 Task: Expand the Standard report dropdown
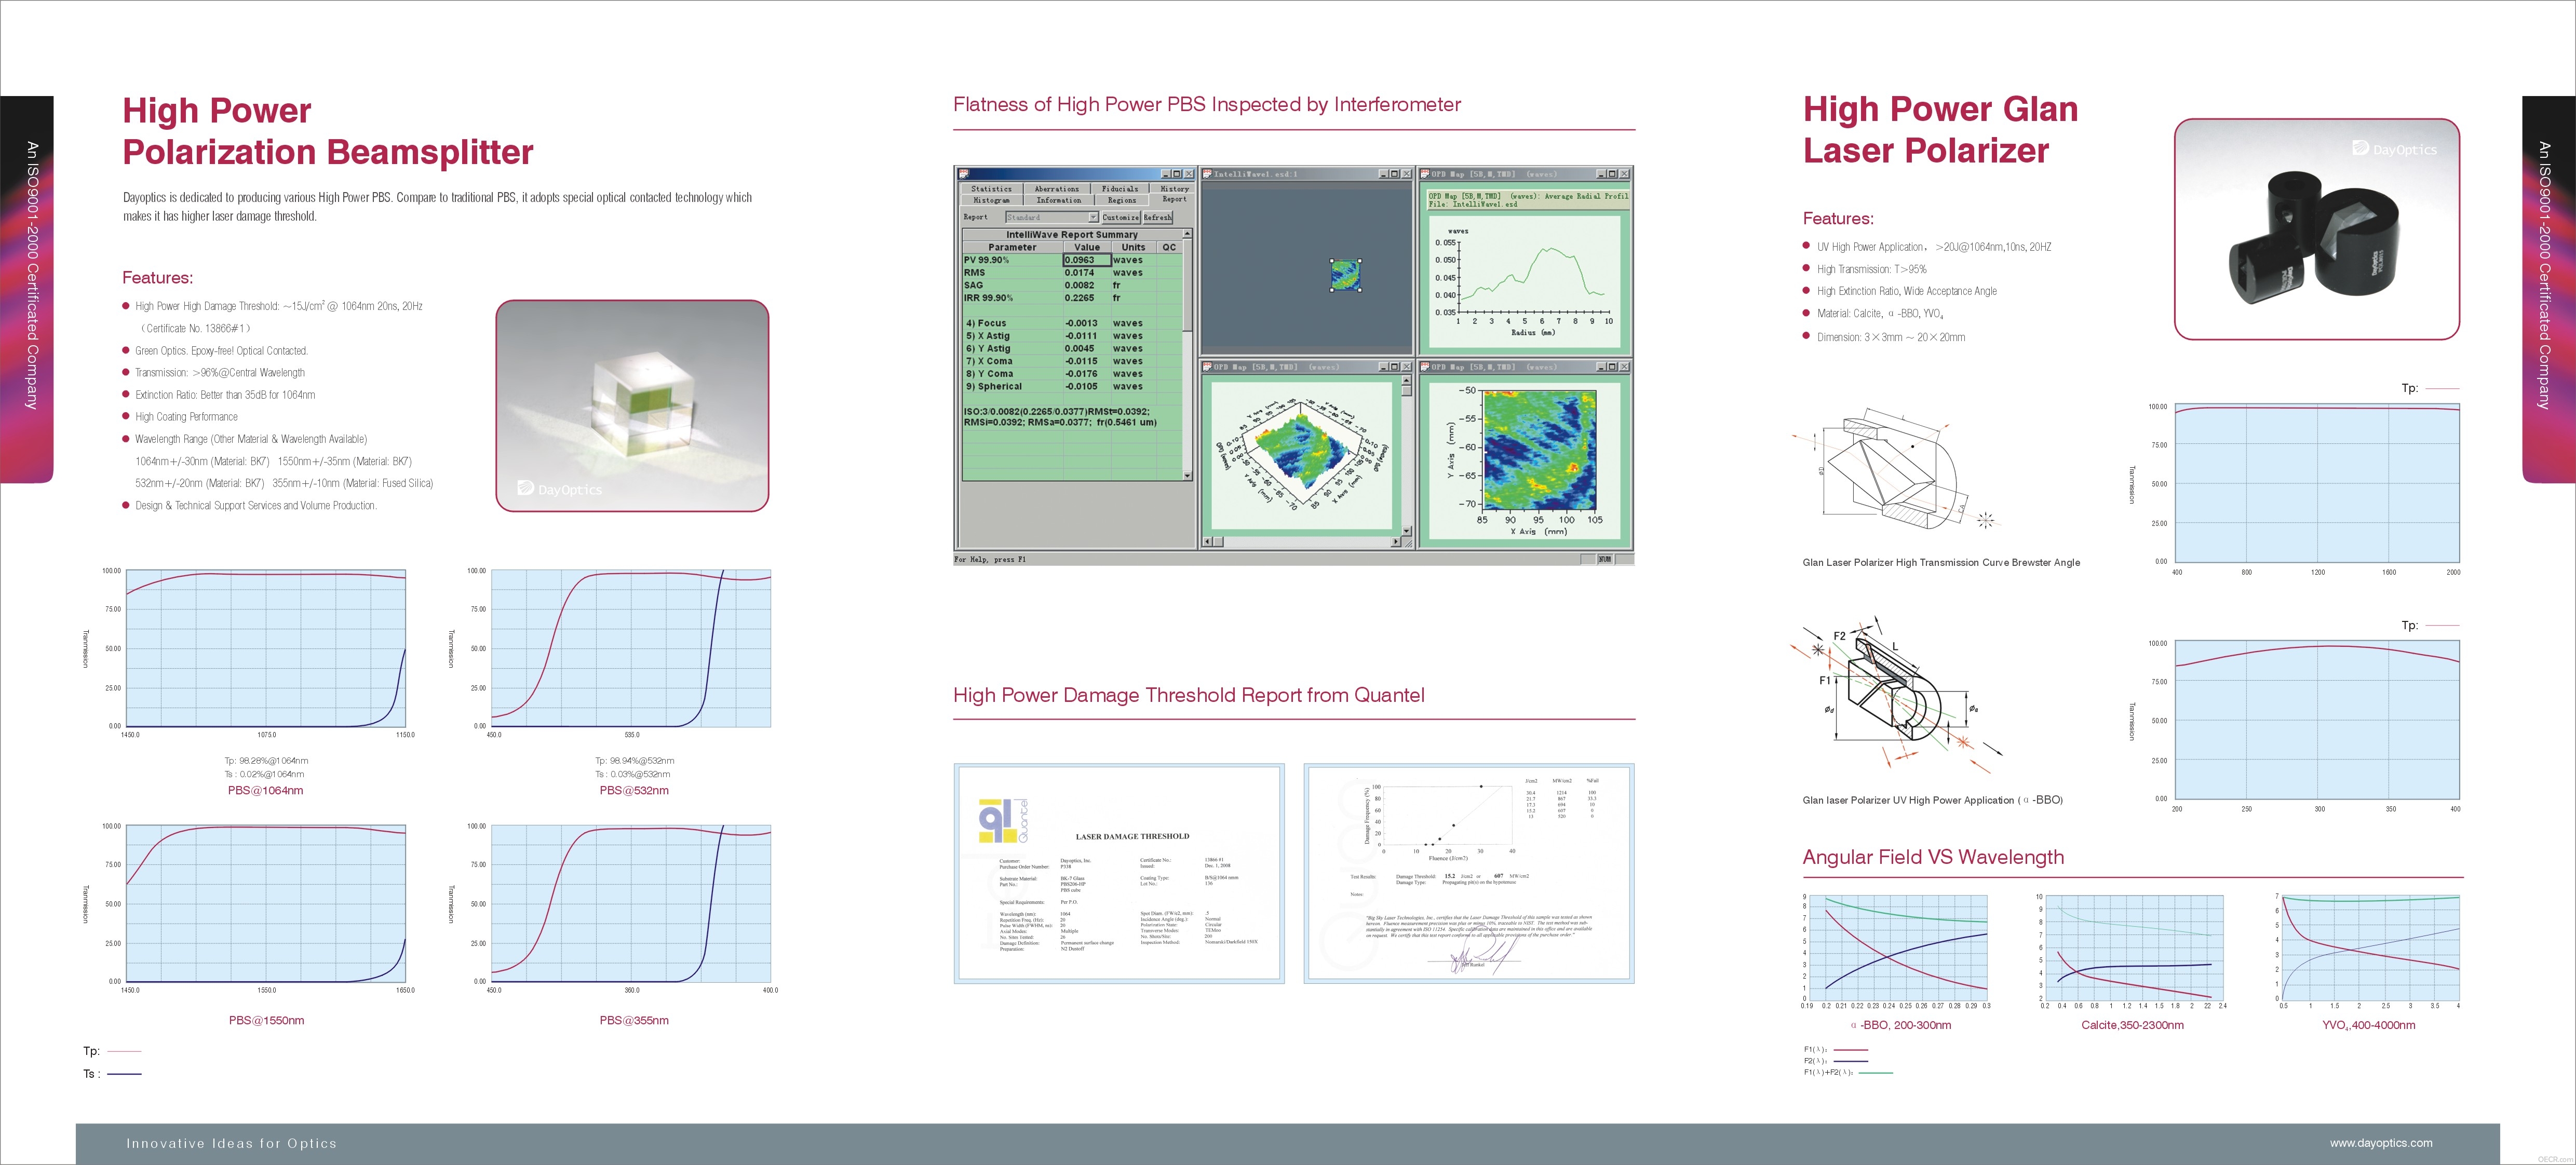click(x=1093, y=217)
